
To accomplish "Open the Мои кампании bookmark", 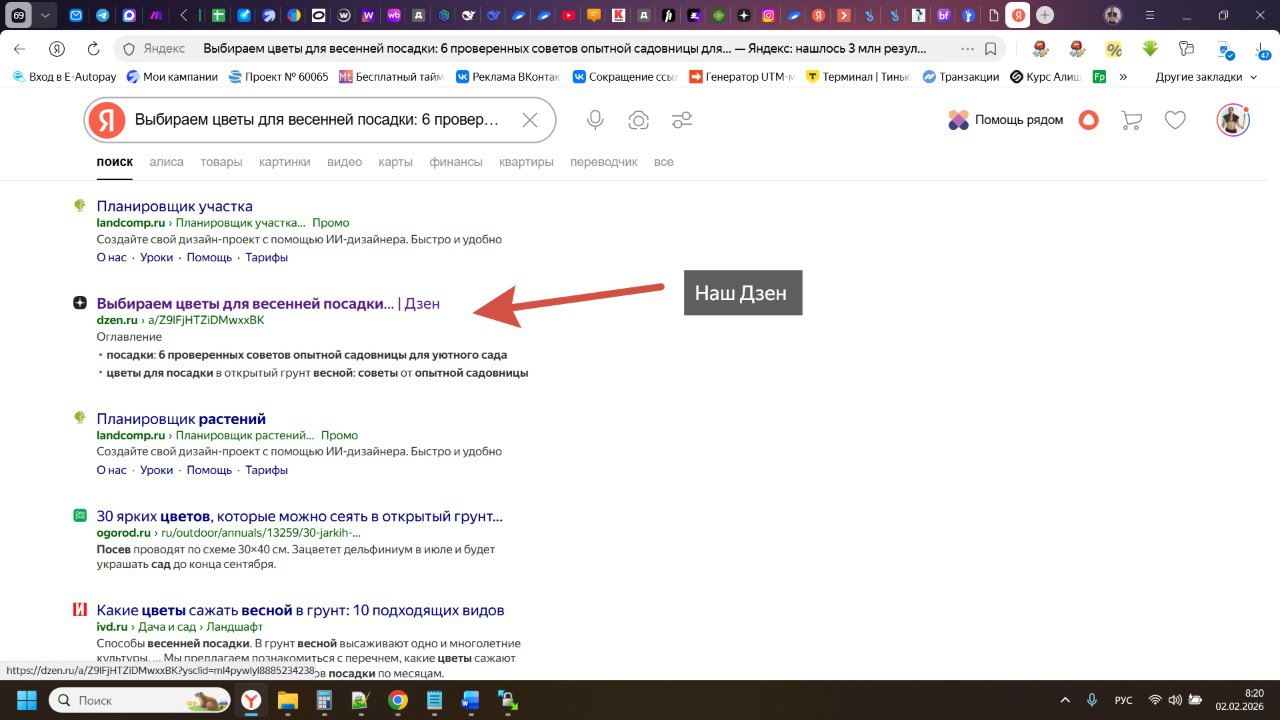I will [171, 77].
